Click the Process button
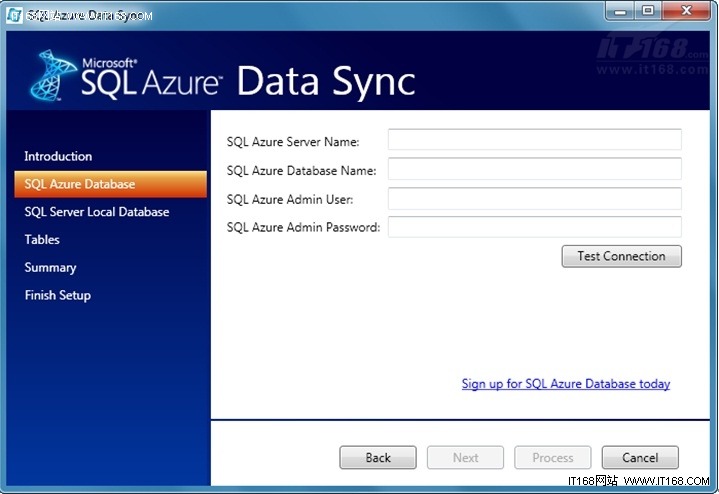Screen dimensions: 719x494 pyautogui.click(x=553, y=457)
